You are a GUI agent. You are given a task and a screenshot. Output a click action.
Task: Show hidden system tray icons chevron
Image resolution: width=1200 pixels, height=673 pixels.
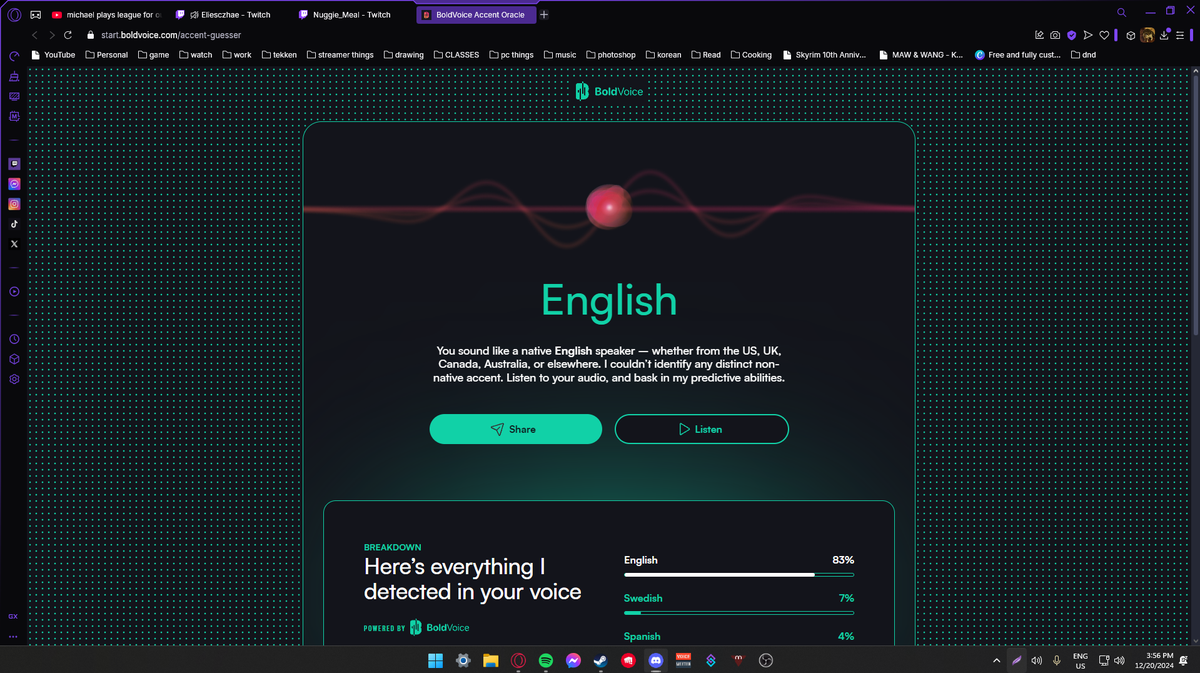996,661
